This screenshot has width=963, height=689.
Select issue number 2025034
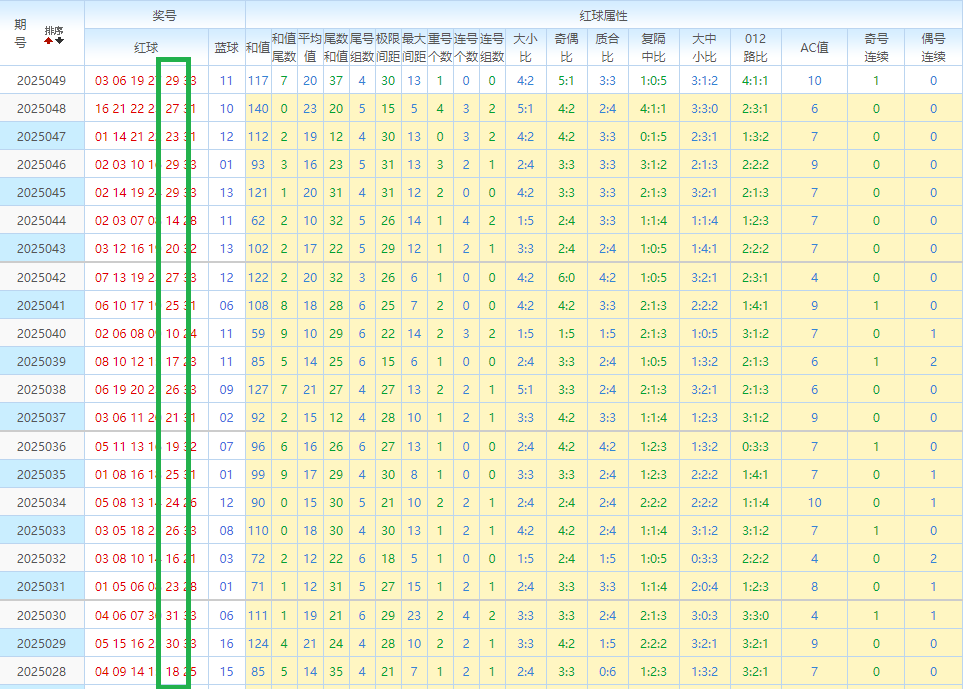pos(41,502)
